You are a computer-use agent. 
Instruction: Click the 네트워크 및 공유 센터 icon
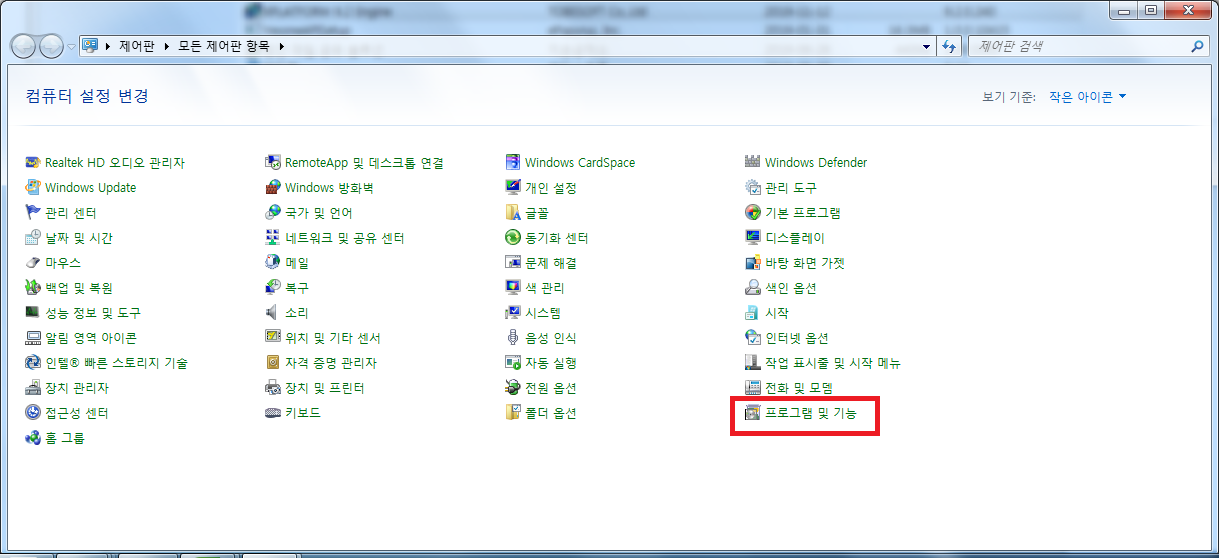273,237
